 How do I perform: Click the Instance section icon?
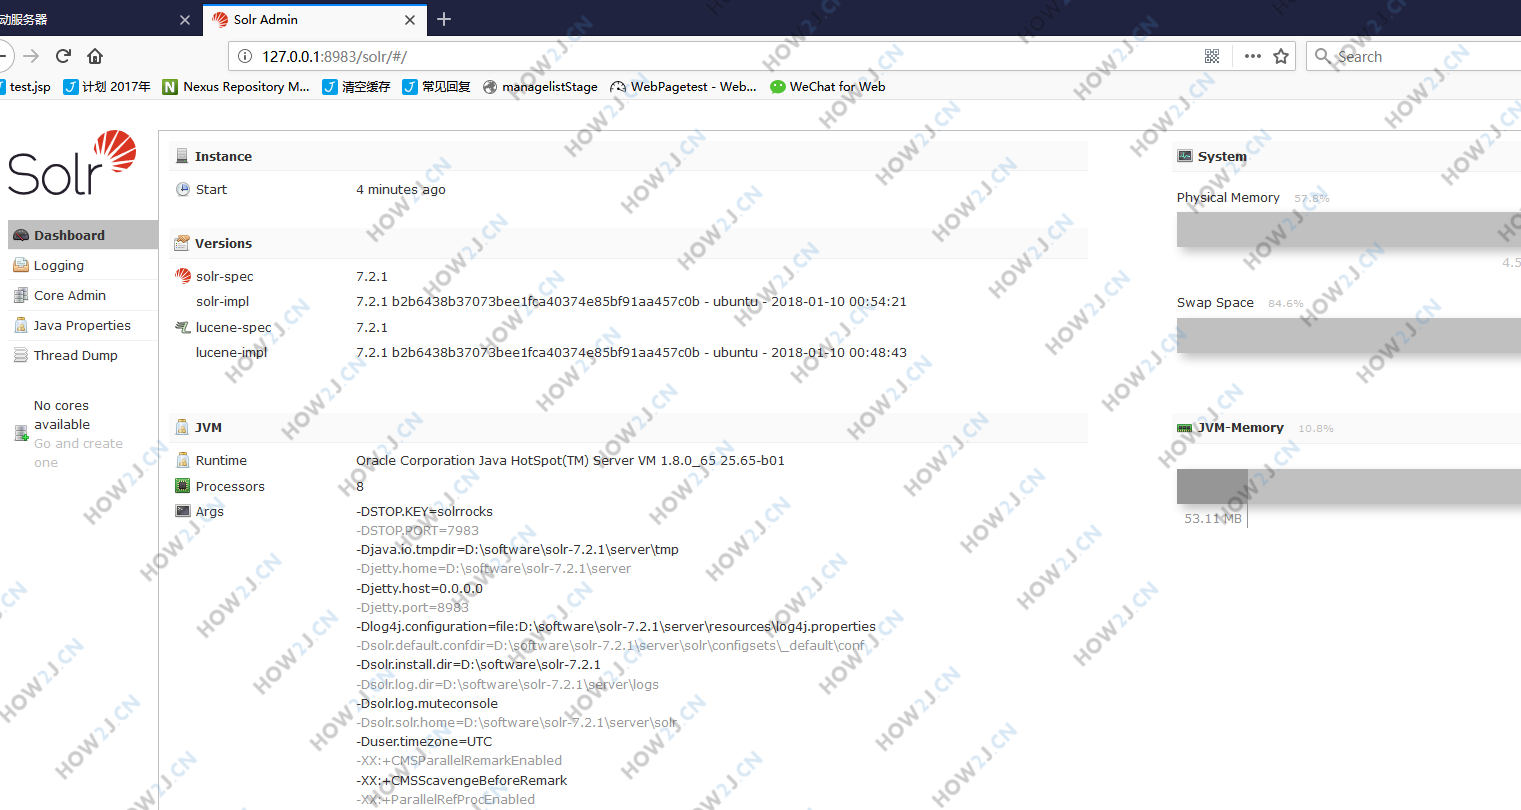click(x=182, y=156)
